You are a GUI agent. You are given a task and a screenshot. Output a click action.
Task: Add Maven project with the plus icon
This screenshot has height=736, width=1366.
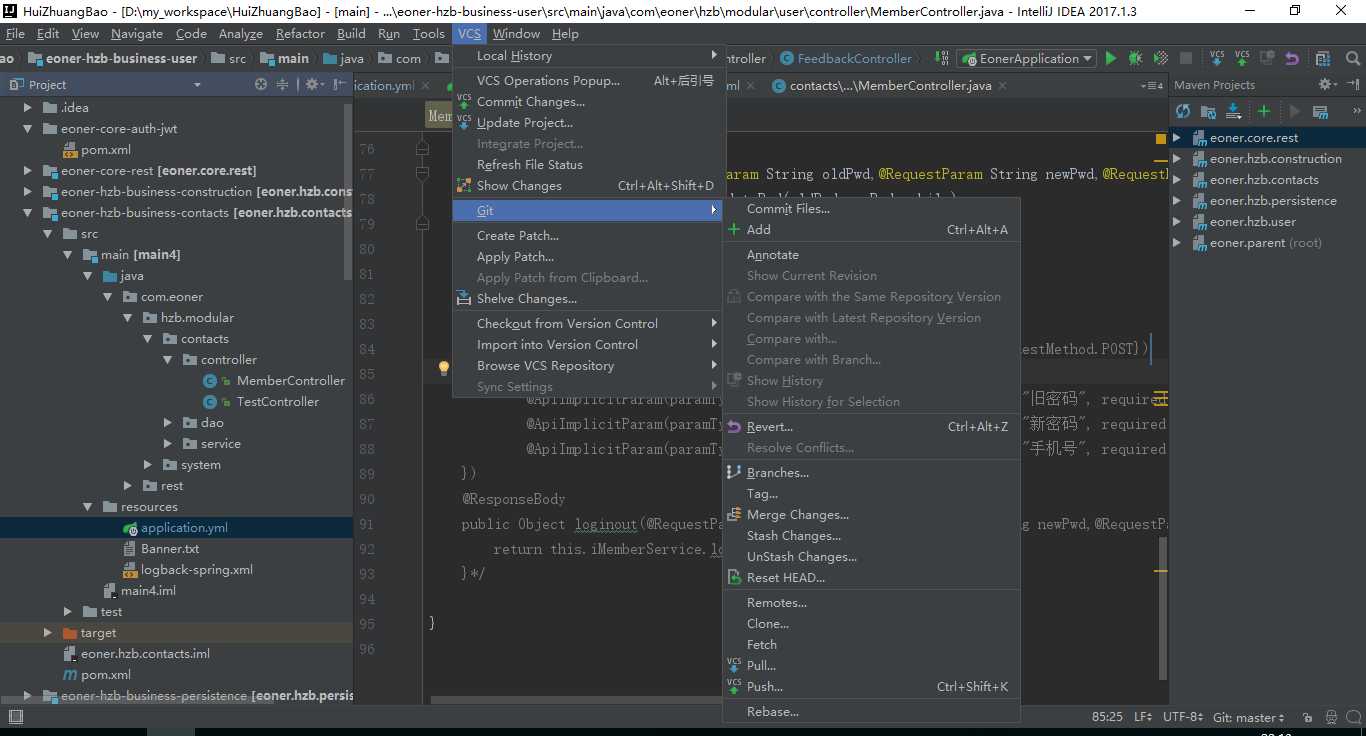pos(1264,111)
